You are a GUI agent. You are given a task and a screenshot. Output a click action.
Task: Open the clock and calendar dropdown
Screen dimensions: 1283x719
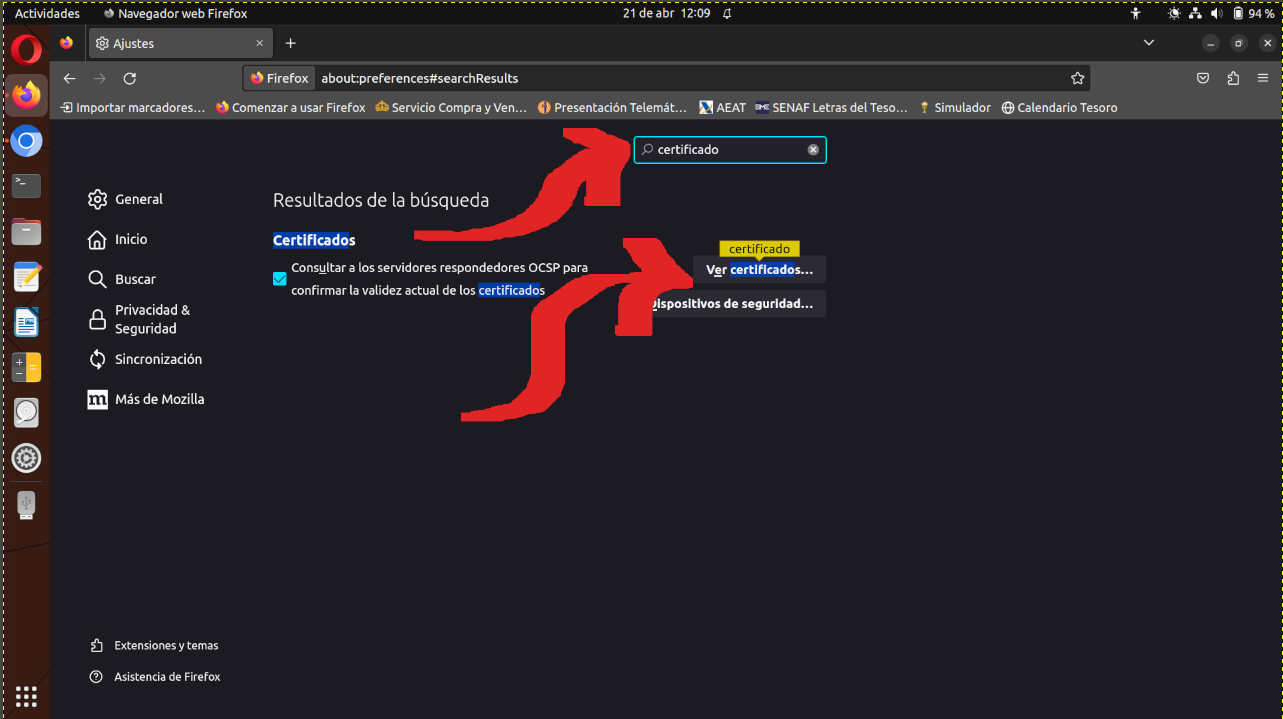[666, 14]
